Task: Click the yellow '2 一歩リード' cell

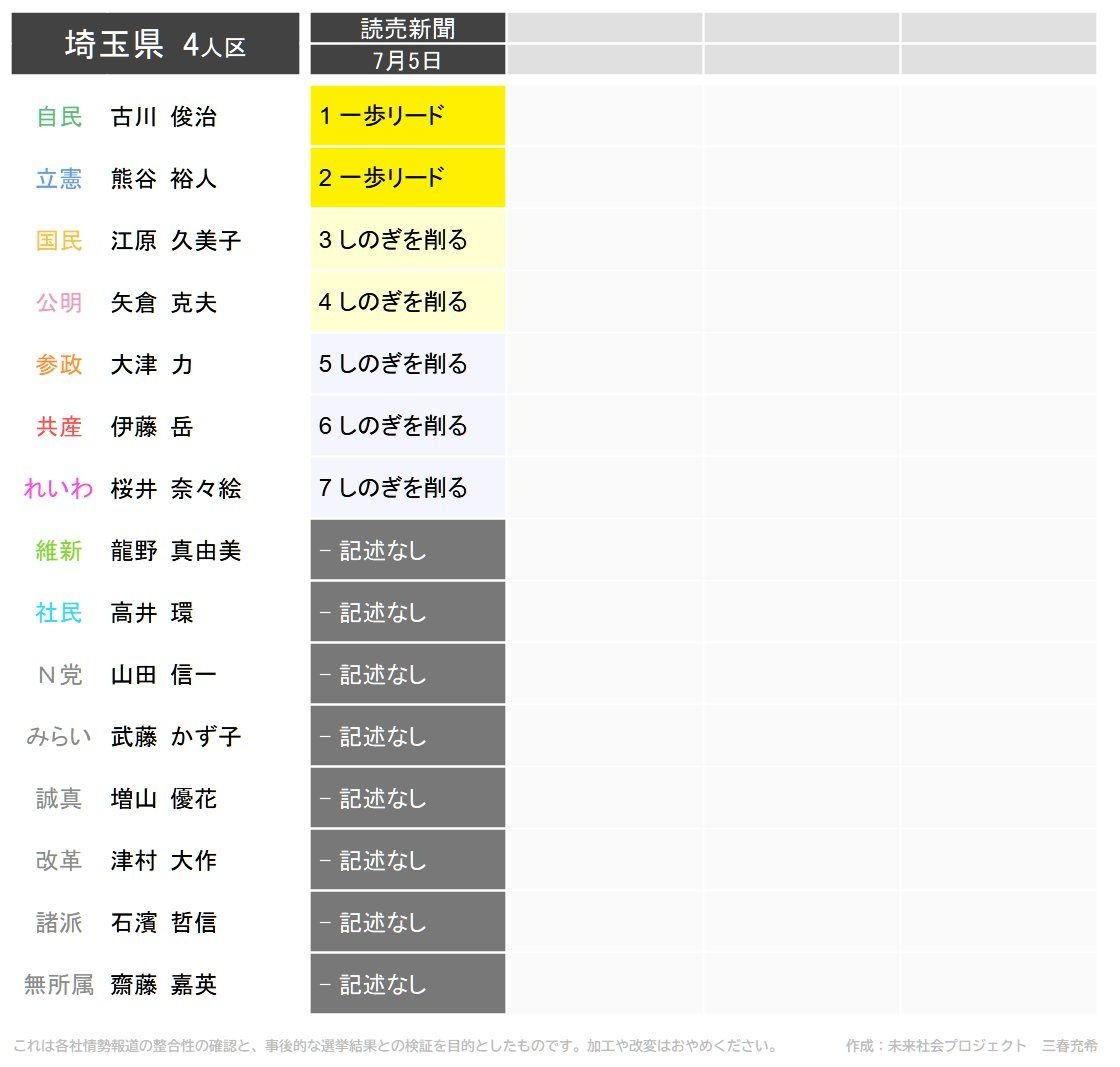Action: pos(407,178)
